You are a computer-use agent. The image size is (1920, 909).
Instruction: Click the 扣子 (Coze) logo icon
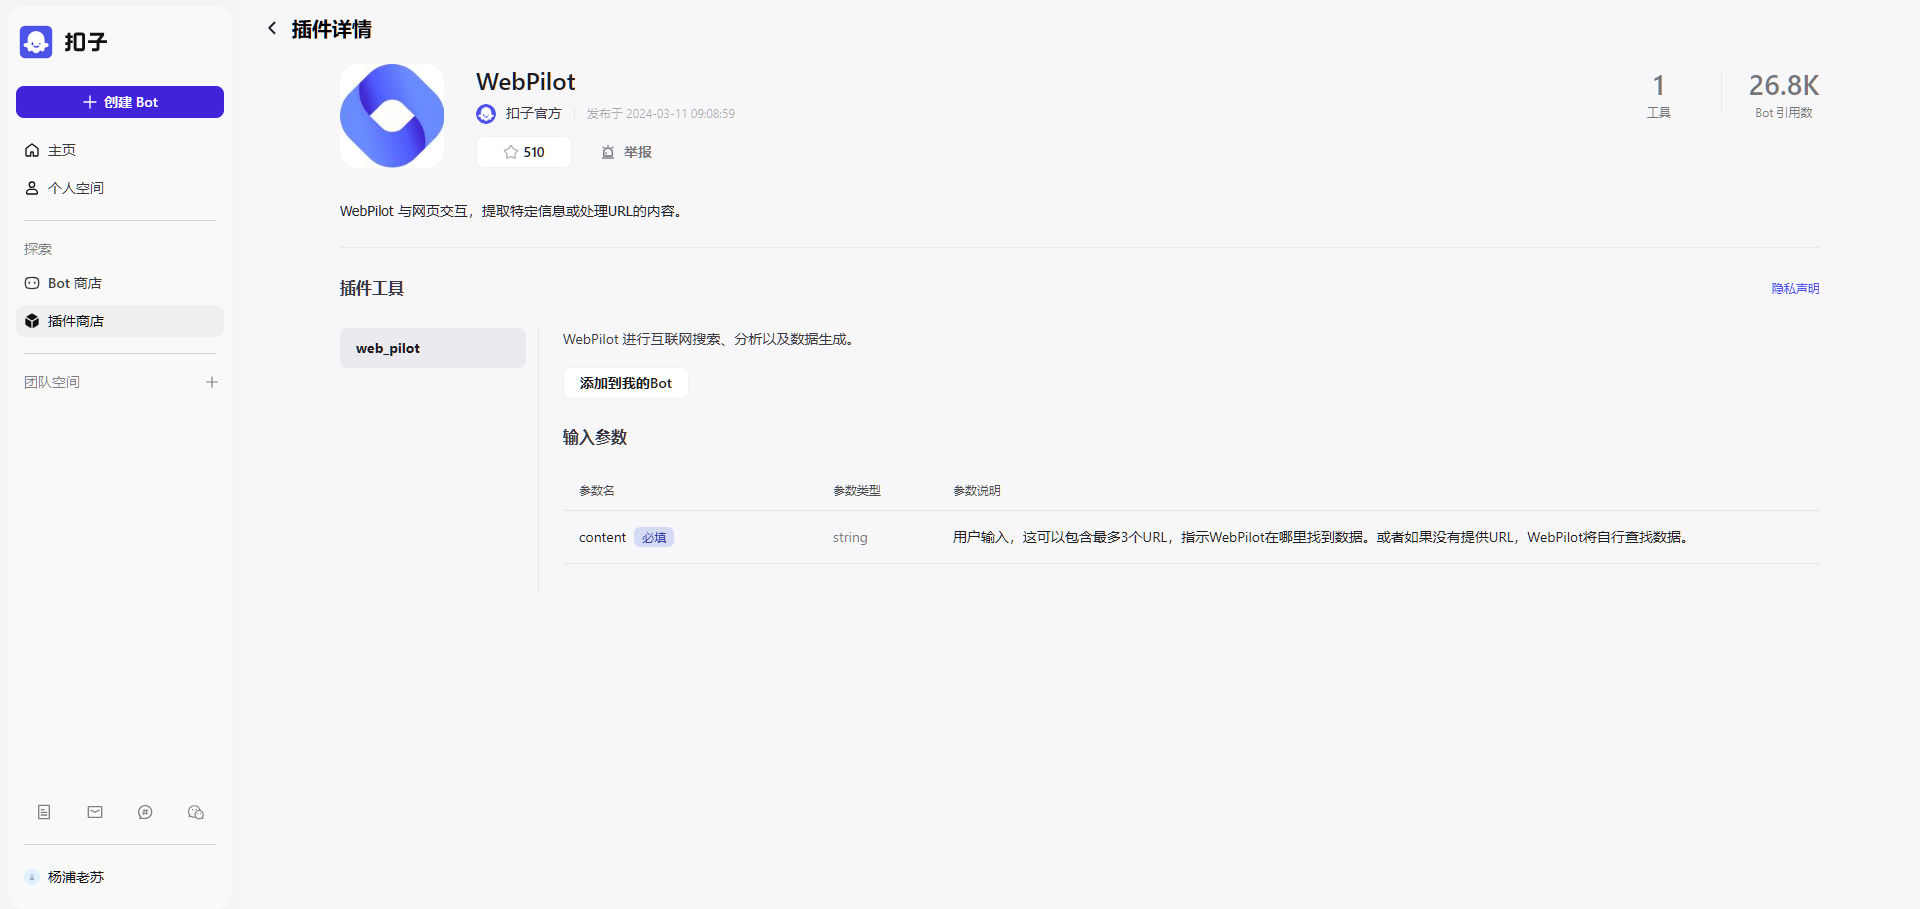pos(36,42)
